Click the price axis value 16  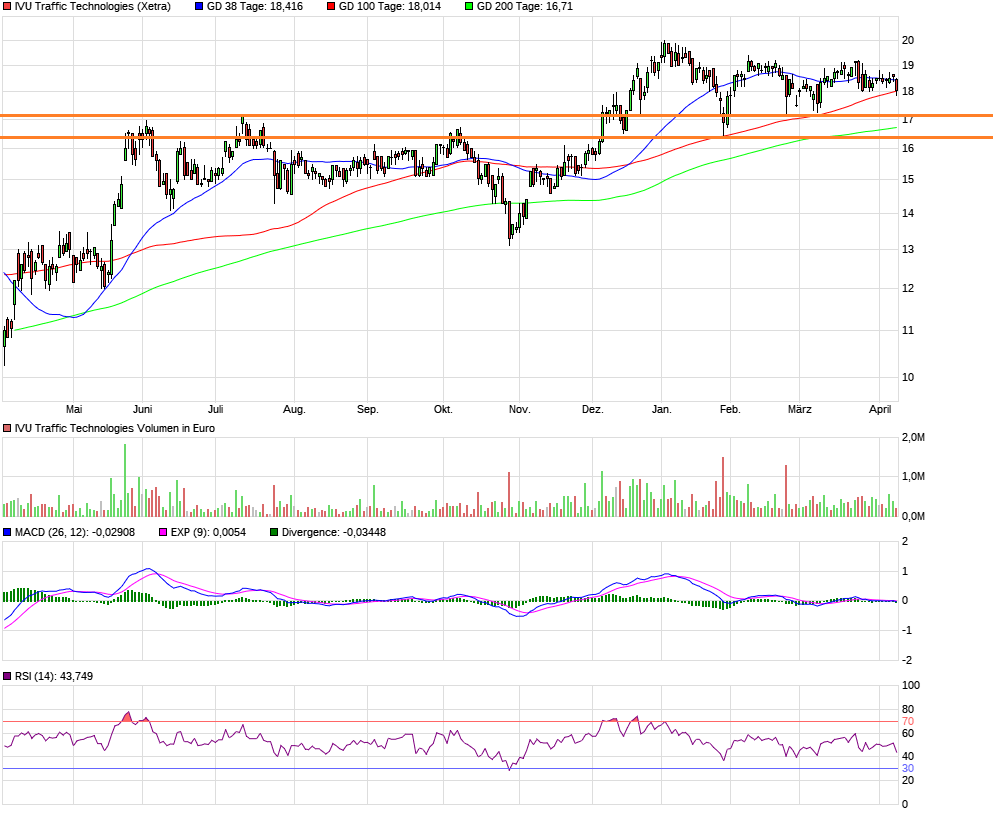(908, 148)
